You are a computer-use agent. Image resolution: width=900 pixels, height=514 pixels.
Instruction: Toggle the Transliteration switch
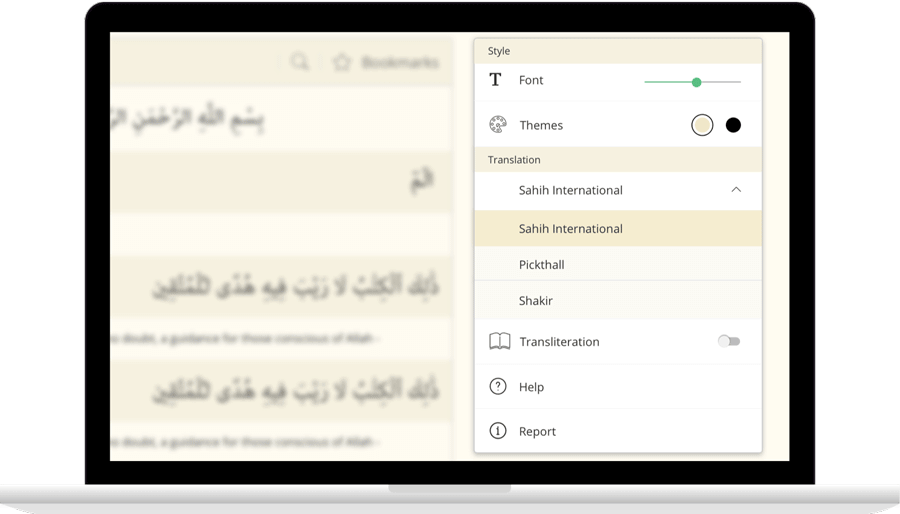pos(729,342)
